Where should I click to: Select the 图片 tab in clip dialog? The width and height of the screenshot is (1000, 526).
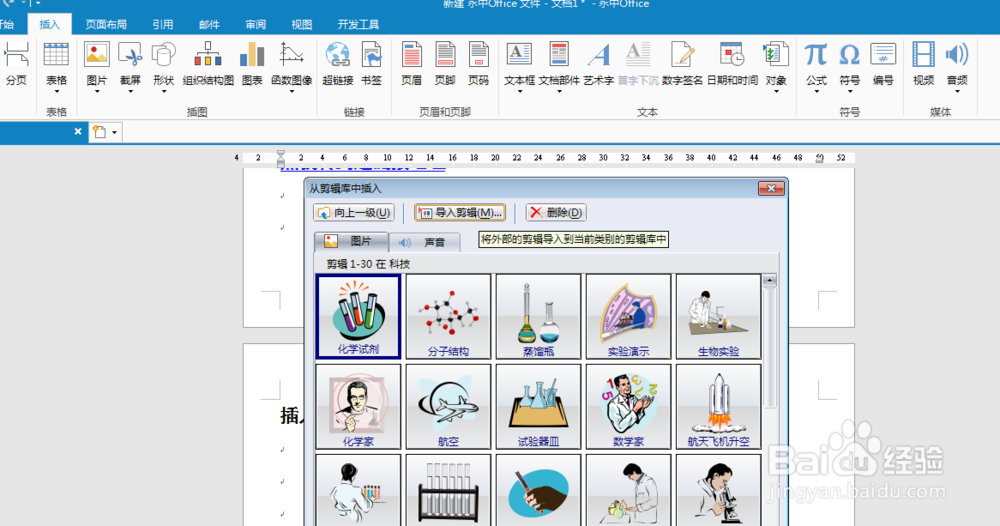point(351,242)
